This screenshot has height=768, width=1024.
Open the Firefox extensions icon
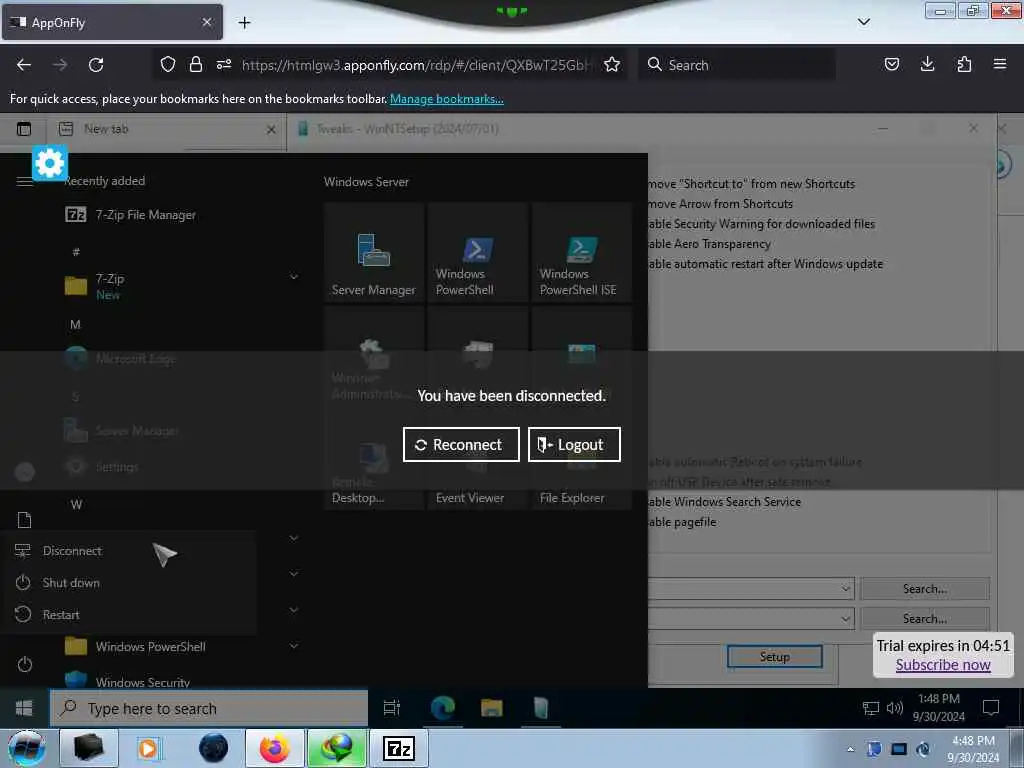(964, 64)
